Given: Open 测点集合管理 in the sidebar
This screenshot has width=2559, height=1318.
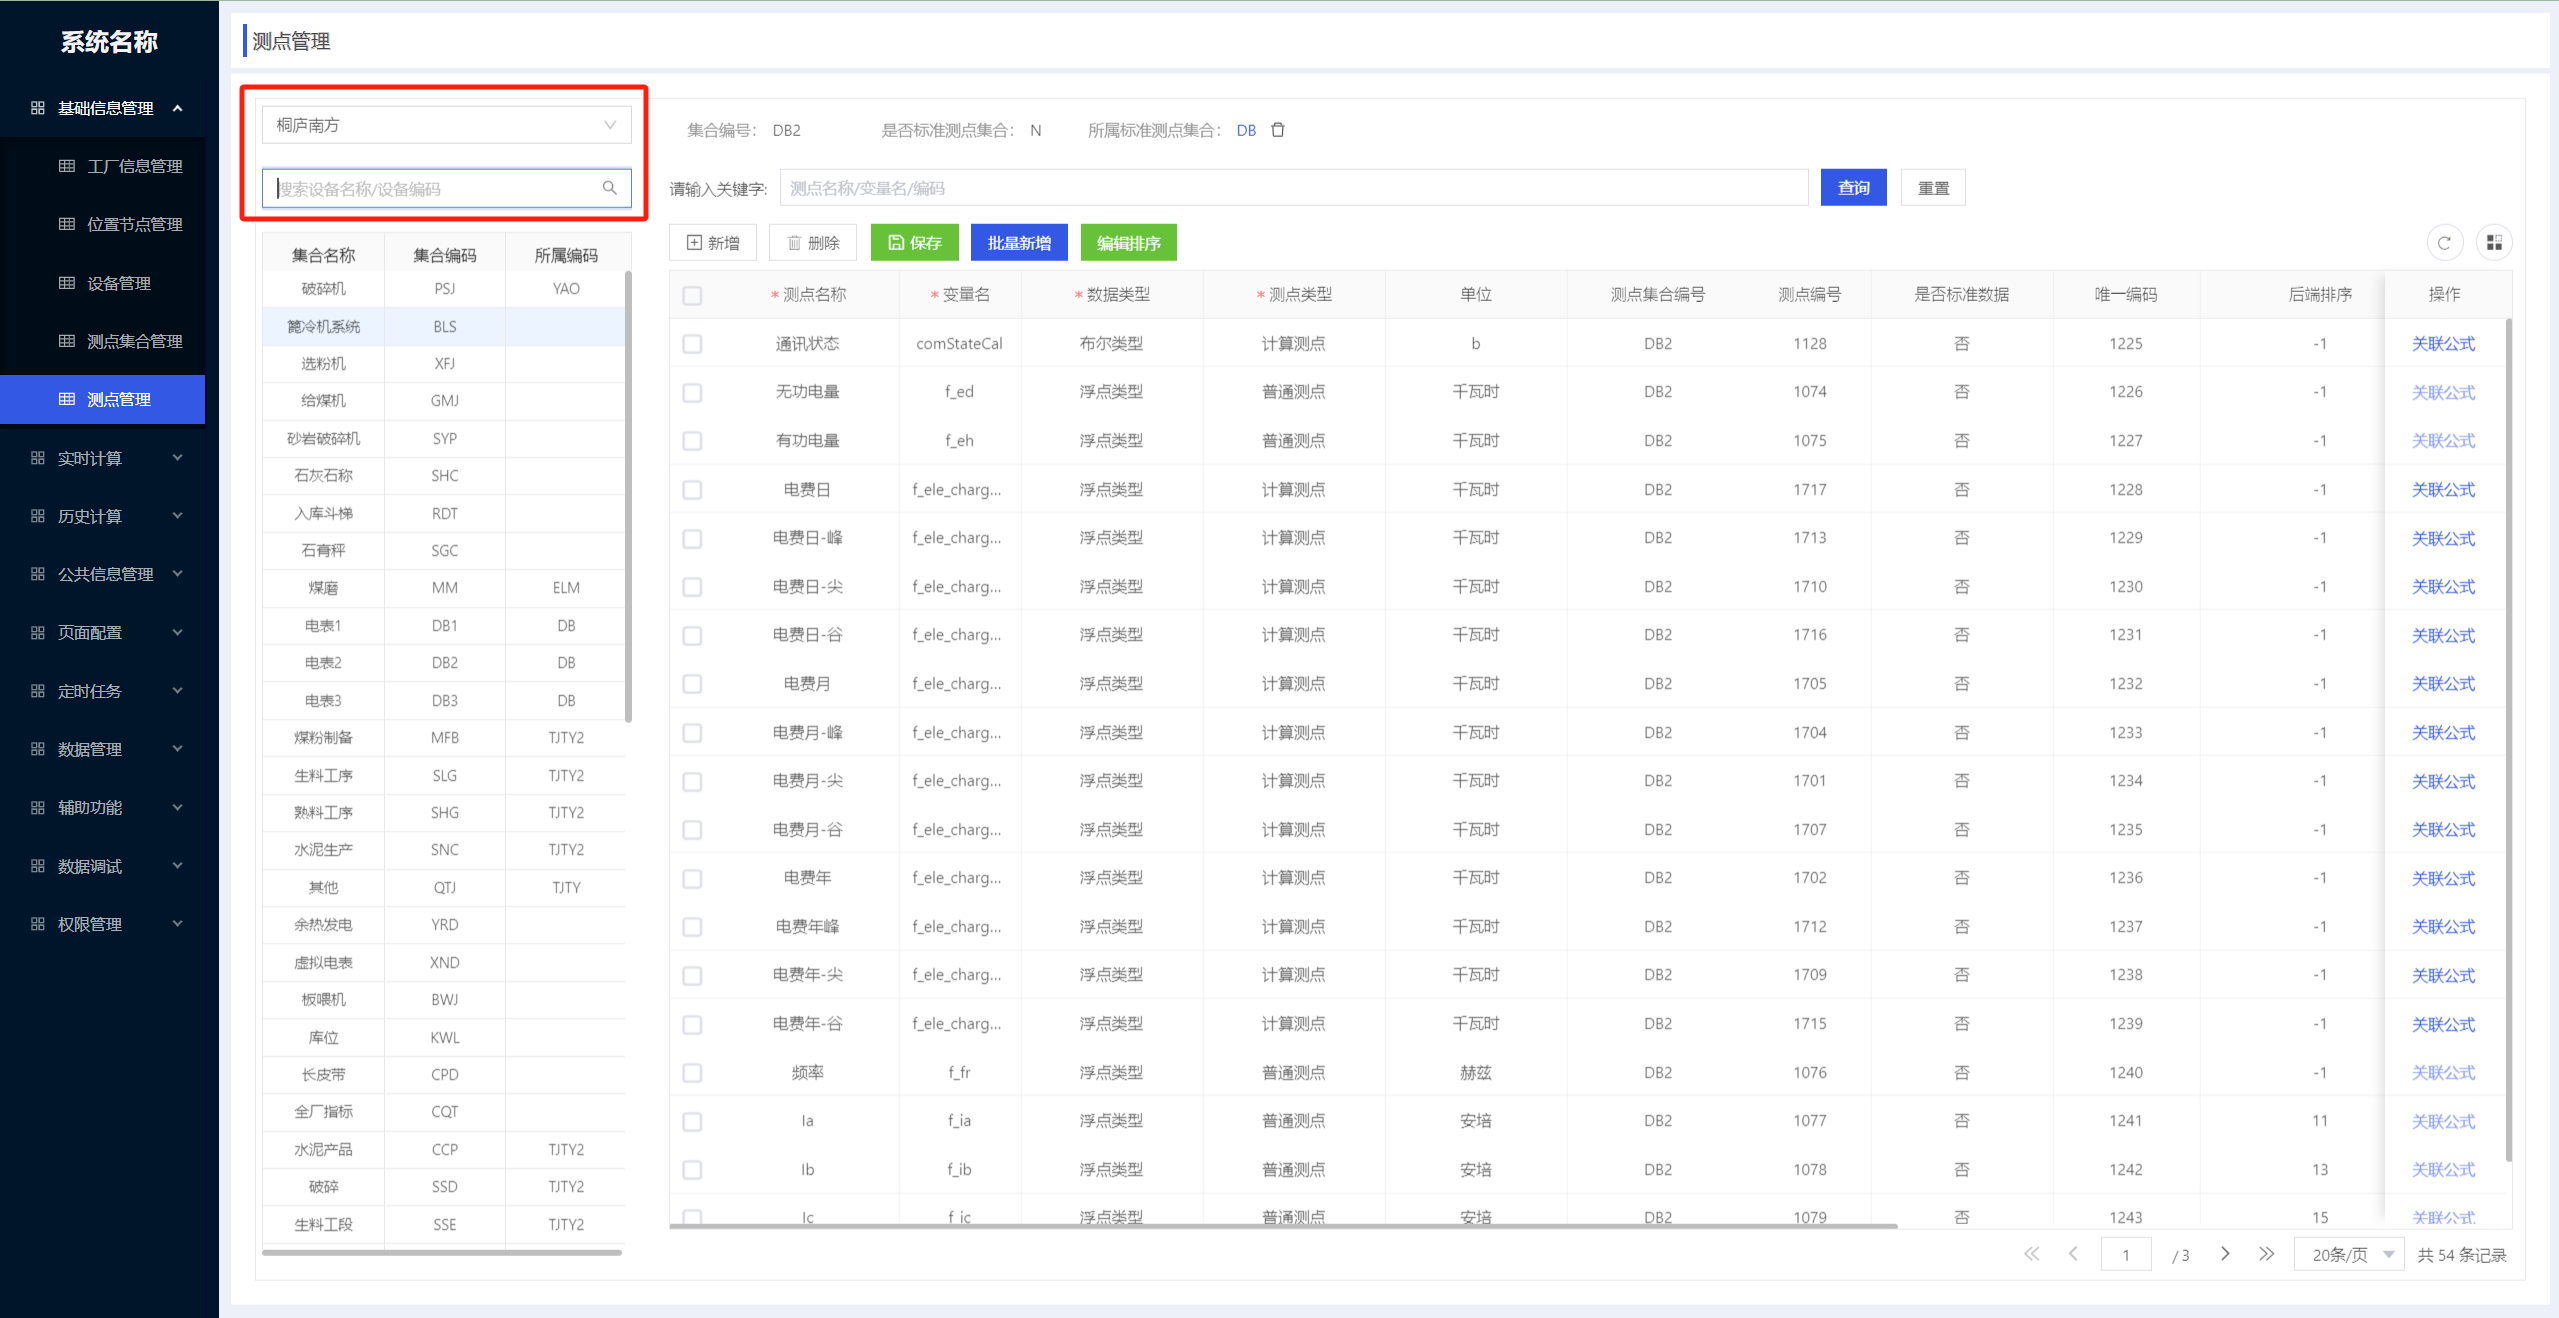Looking at the screenshot, I should [103, 341].
